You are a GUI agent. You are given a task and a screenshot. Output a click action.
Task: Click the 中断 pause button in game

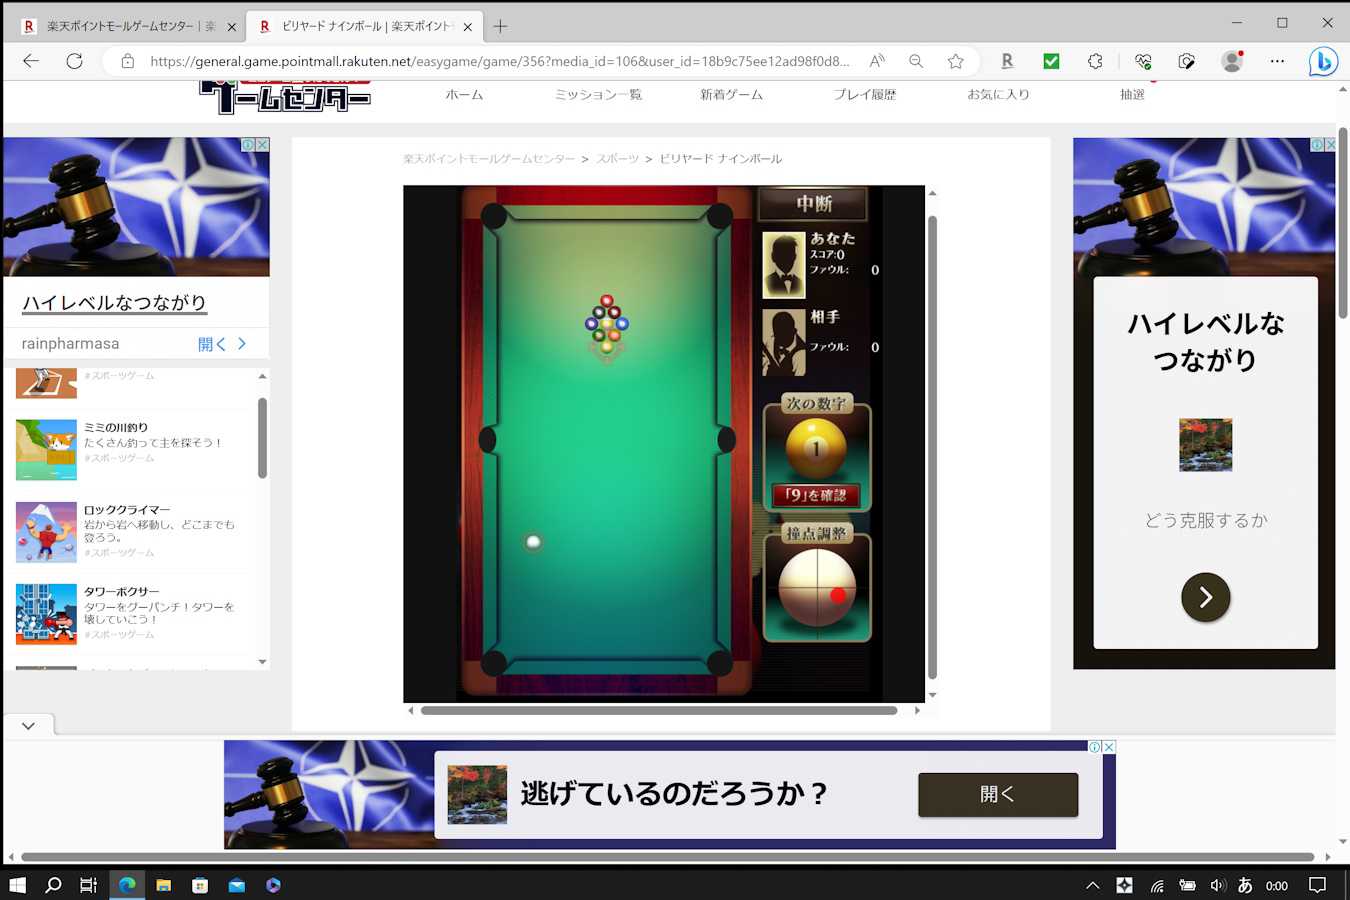coord(813,204)
